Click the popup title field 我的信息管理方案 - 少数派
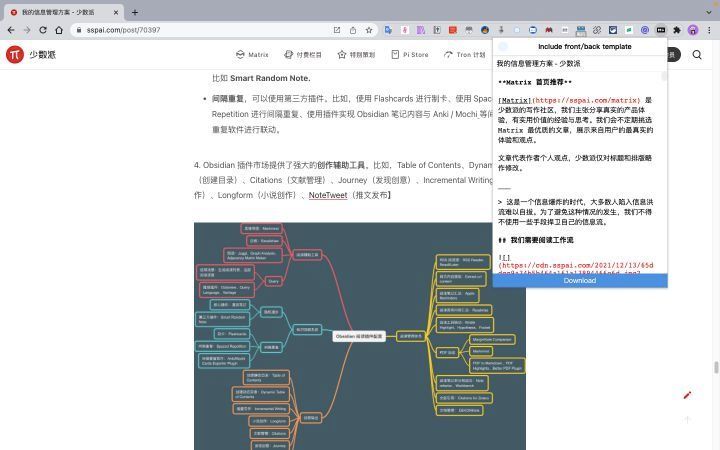Viewport: 720px width, 450px height. tap(580, 63)
